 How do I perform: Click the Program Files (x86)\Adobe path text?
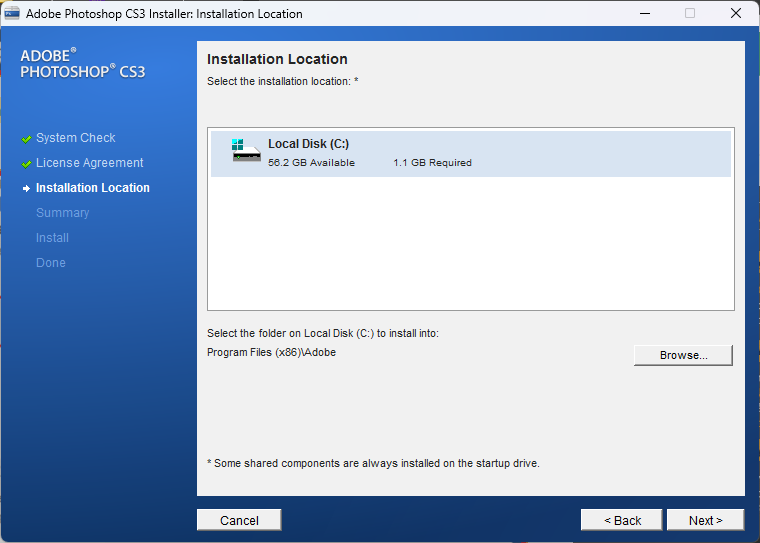(271, 352)
